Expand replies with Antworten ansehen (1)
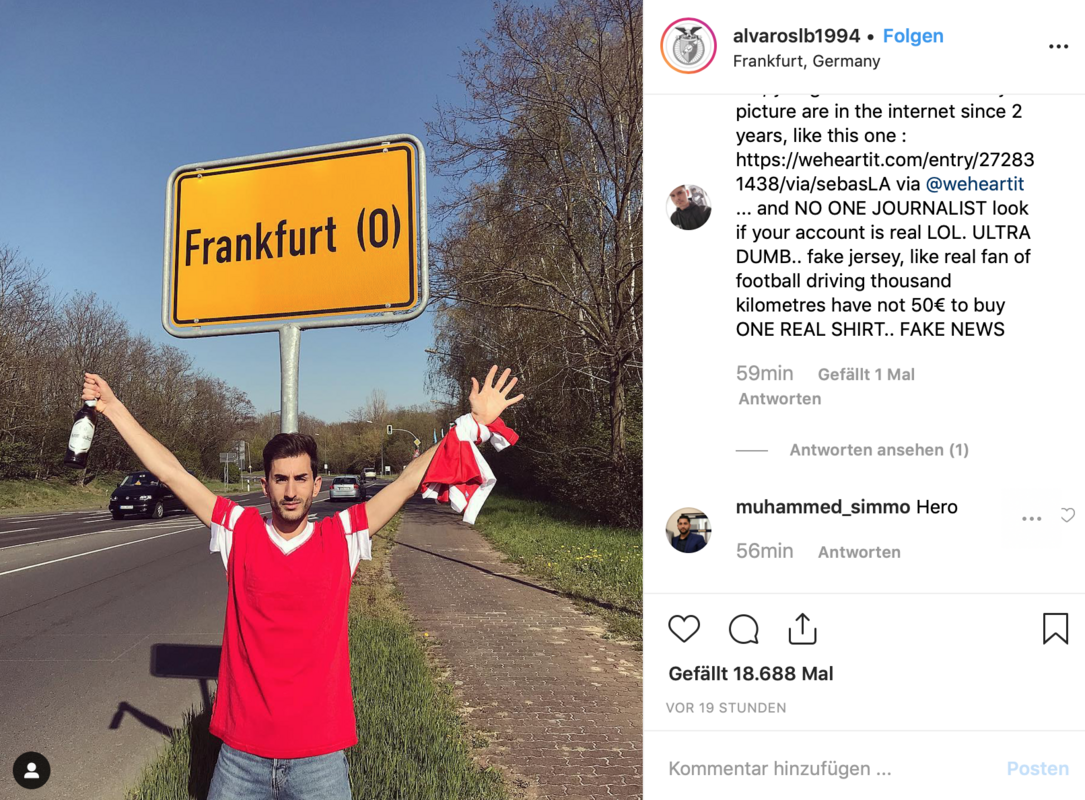 click(x=879, y=450)
